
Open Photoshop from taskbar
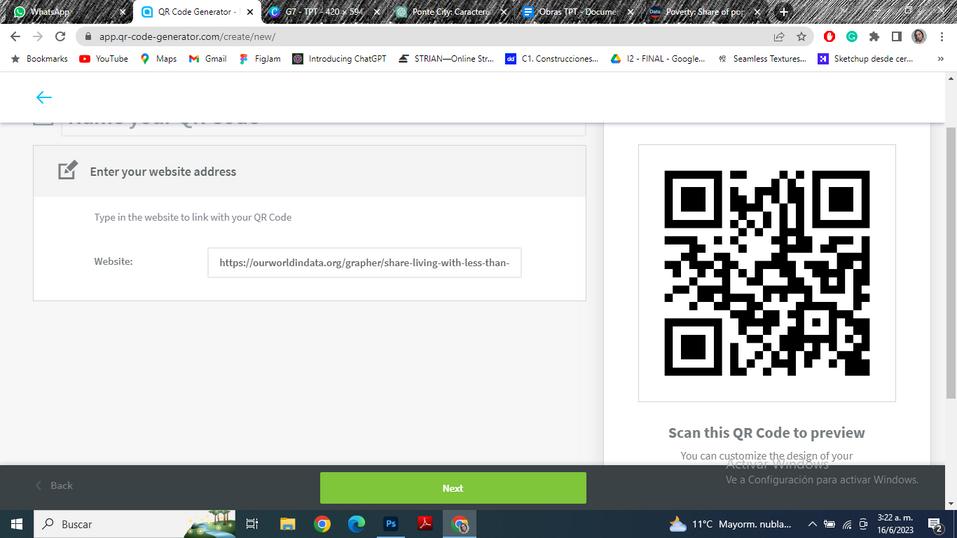coord(391,524)
